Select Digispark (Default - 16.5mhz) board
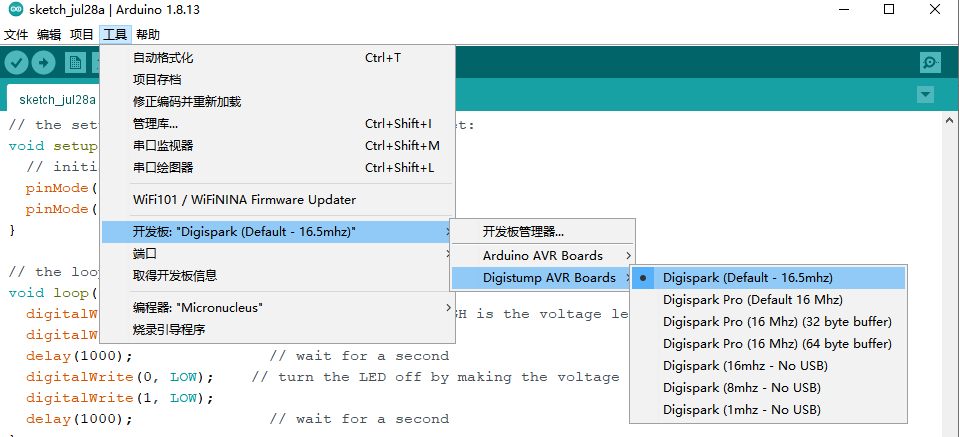 coord(768,277)
